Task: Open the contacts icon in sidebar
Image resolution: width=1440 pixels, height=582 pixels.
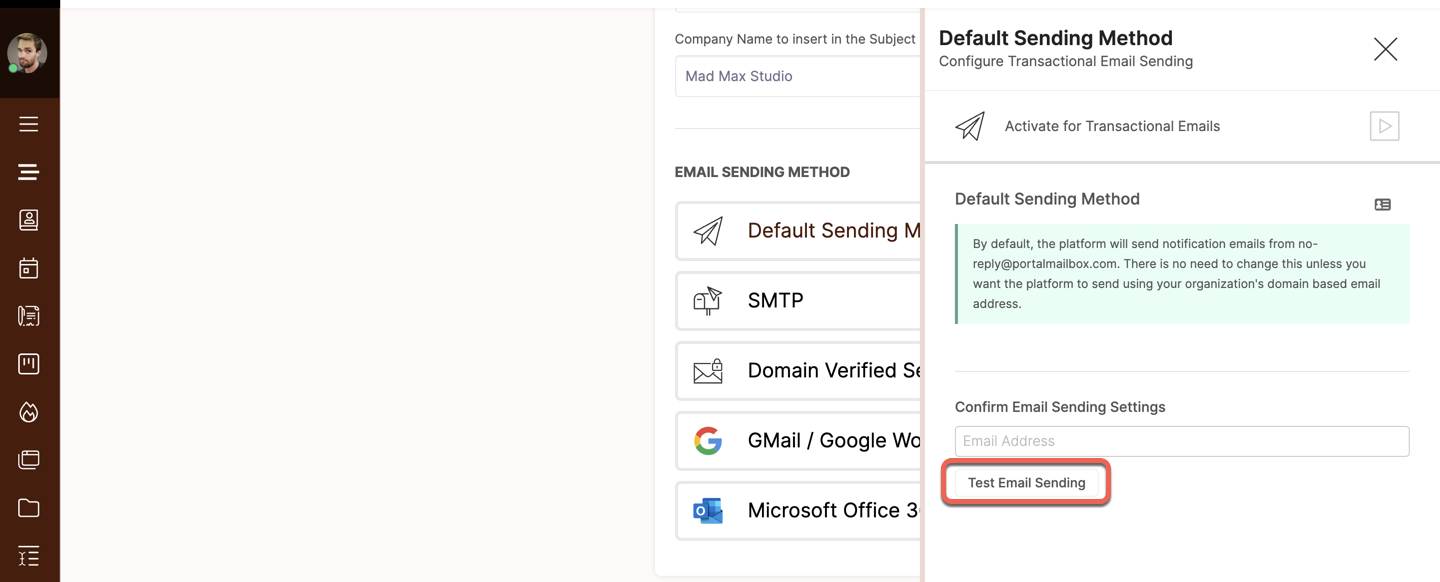Action: pos(29,220)
